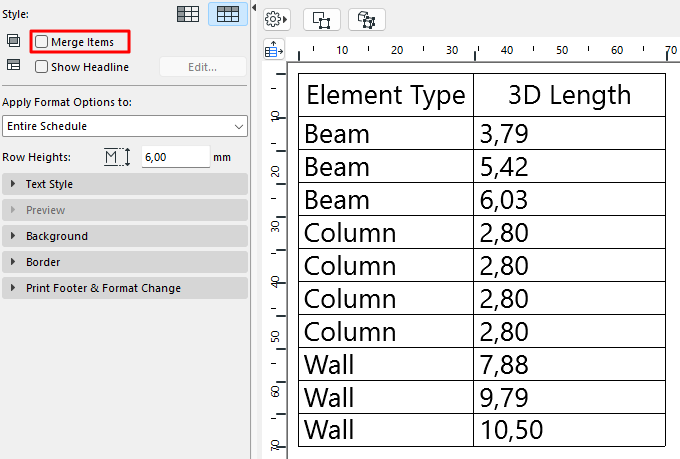The height and width of the screenshot is (459, 680).
Task: Click the 2D selection toolbar icon
Action: (321, 19)
